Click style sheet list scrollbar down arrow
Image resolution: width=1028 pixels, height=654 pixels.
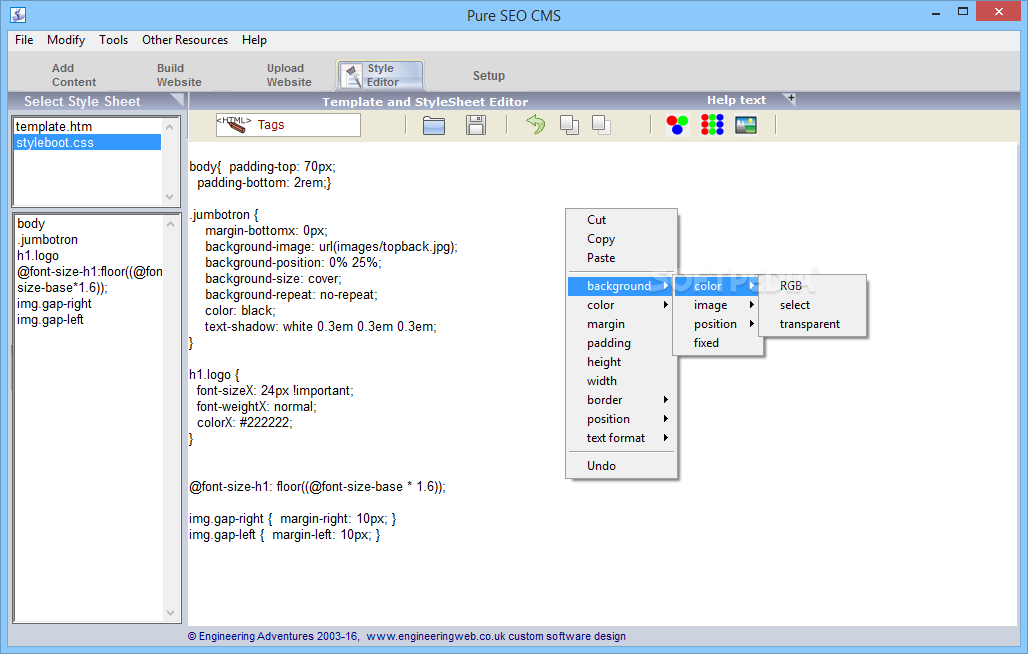170,197
